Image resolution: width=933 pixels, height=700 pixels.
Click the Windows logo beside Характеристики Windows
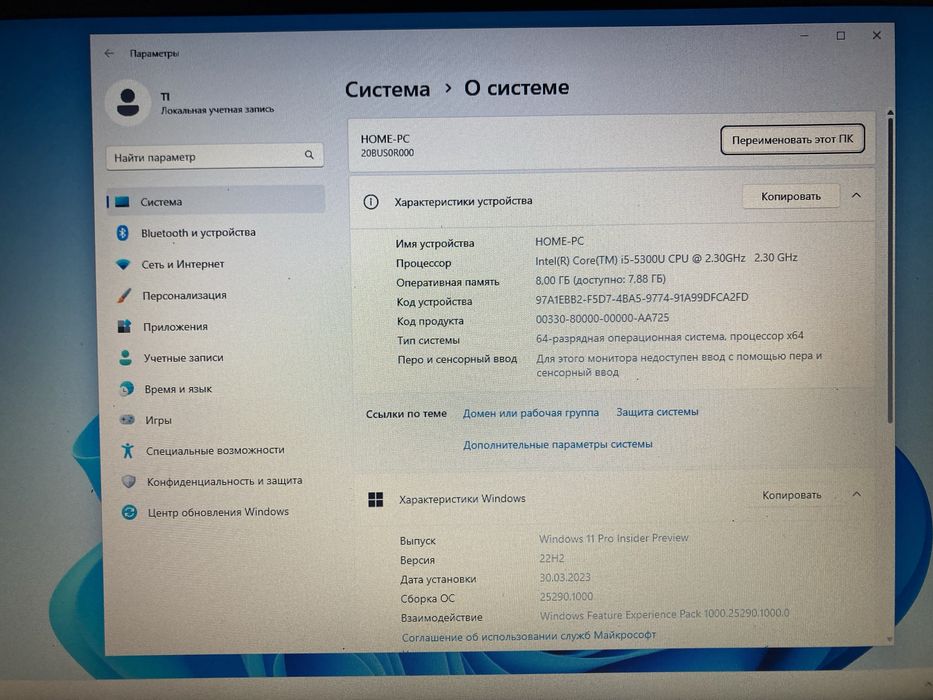pos(375,499)
